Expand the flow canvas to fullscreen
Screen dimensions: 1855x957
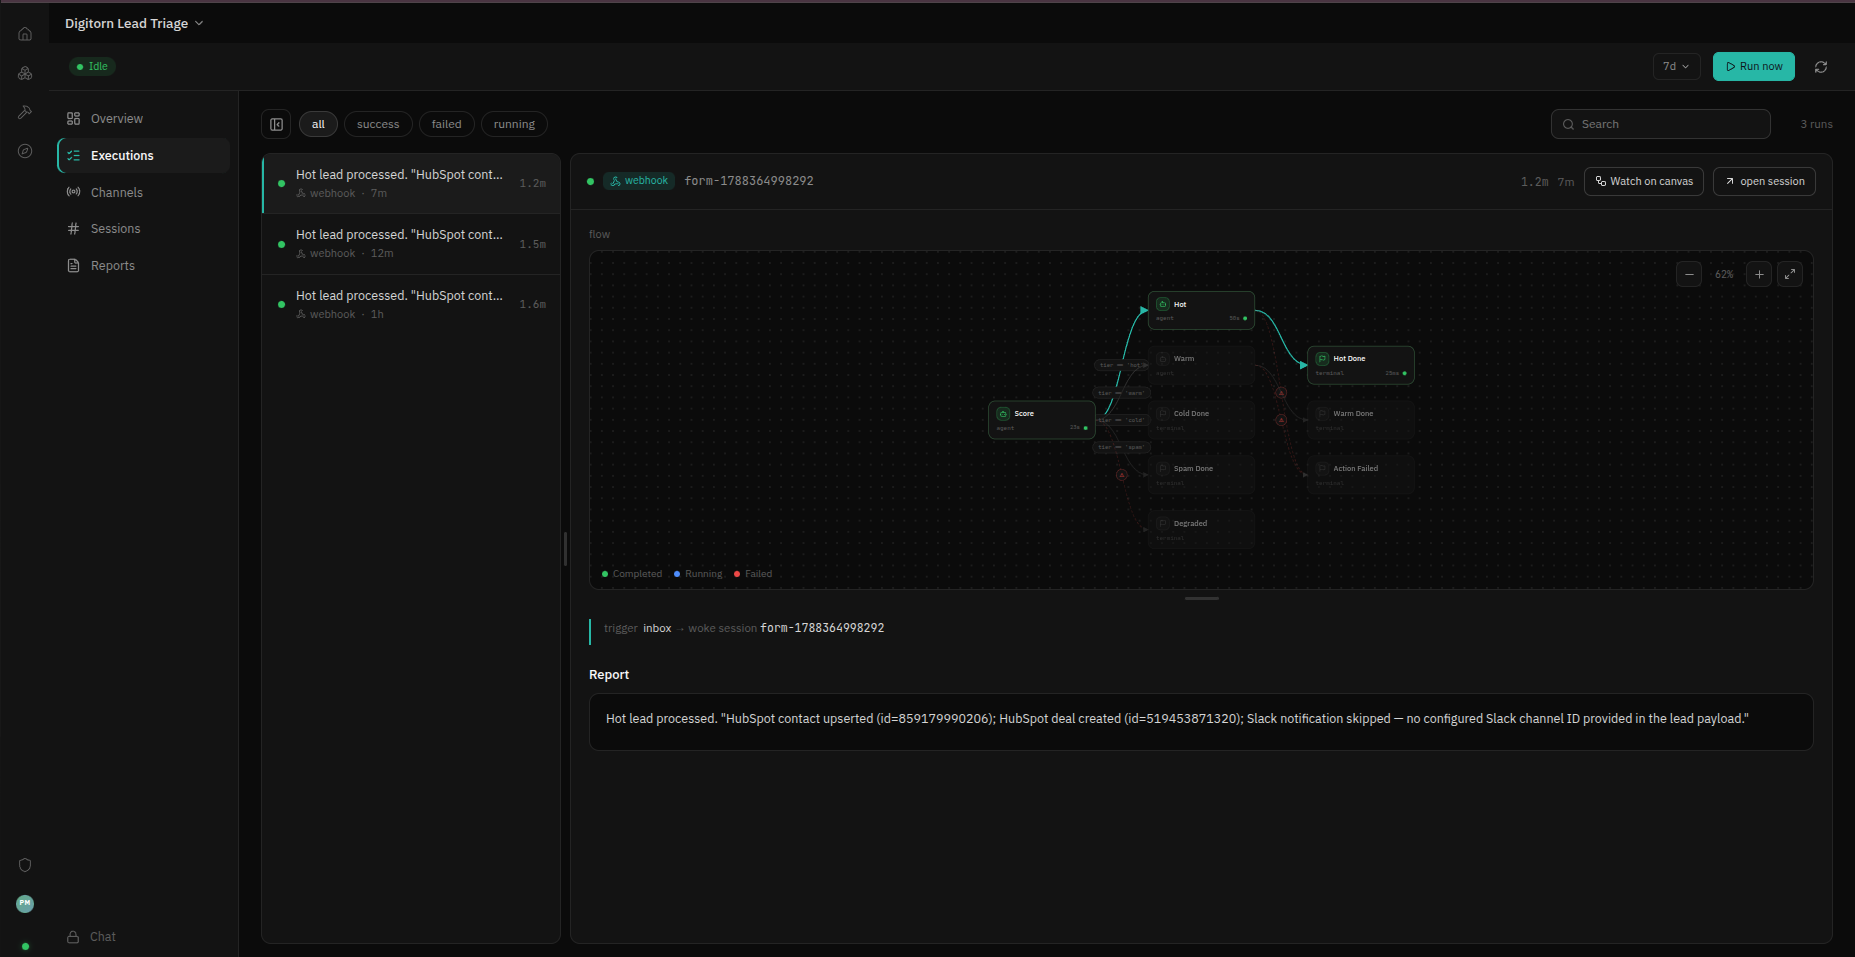1790,274
